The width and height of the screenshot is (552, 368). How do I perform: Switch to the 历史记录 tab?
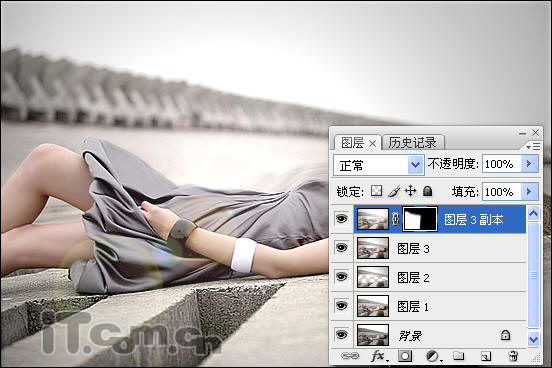[413, 143]
